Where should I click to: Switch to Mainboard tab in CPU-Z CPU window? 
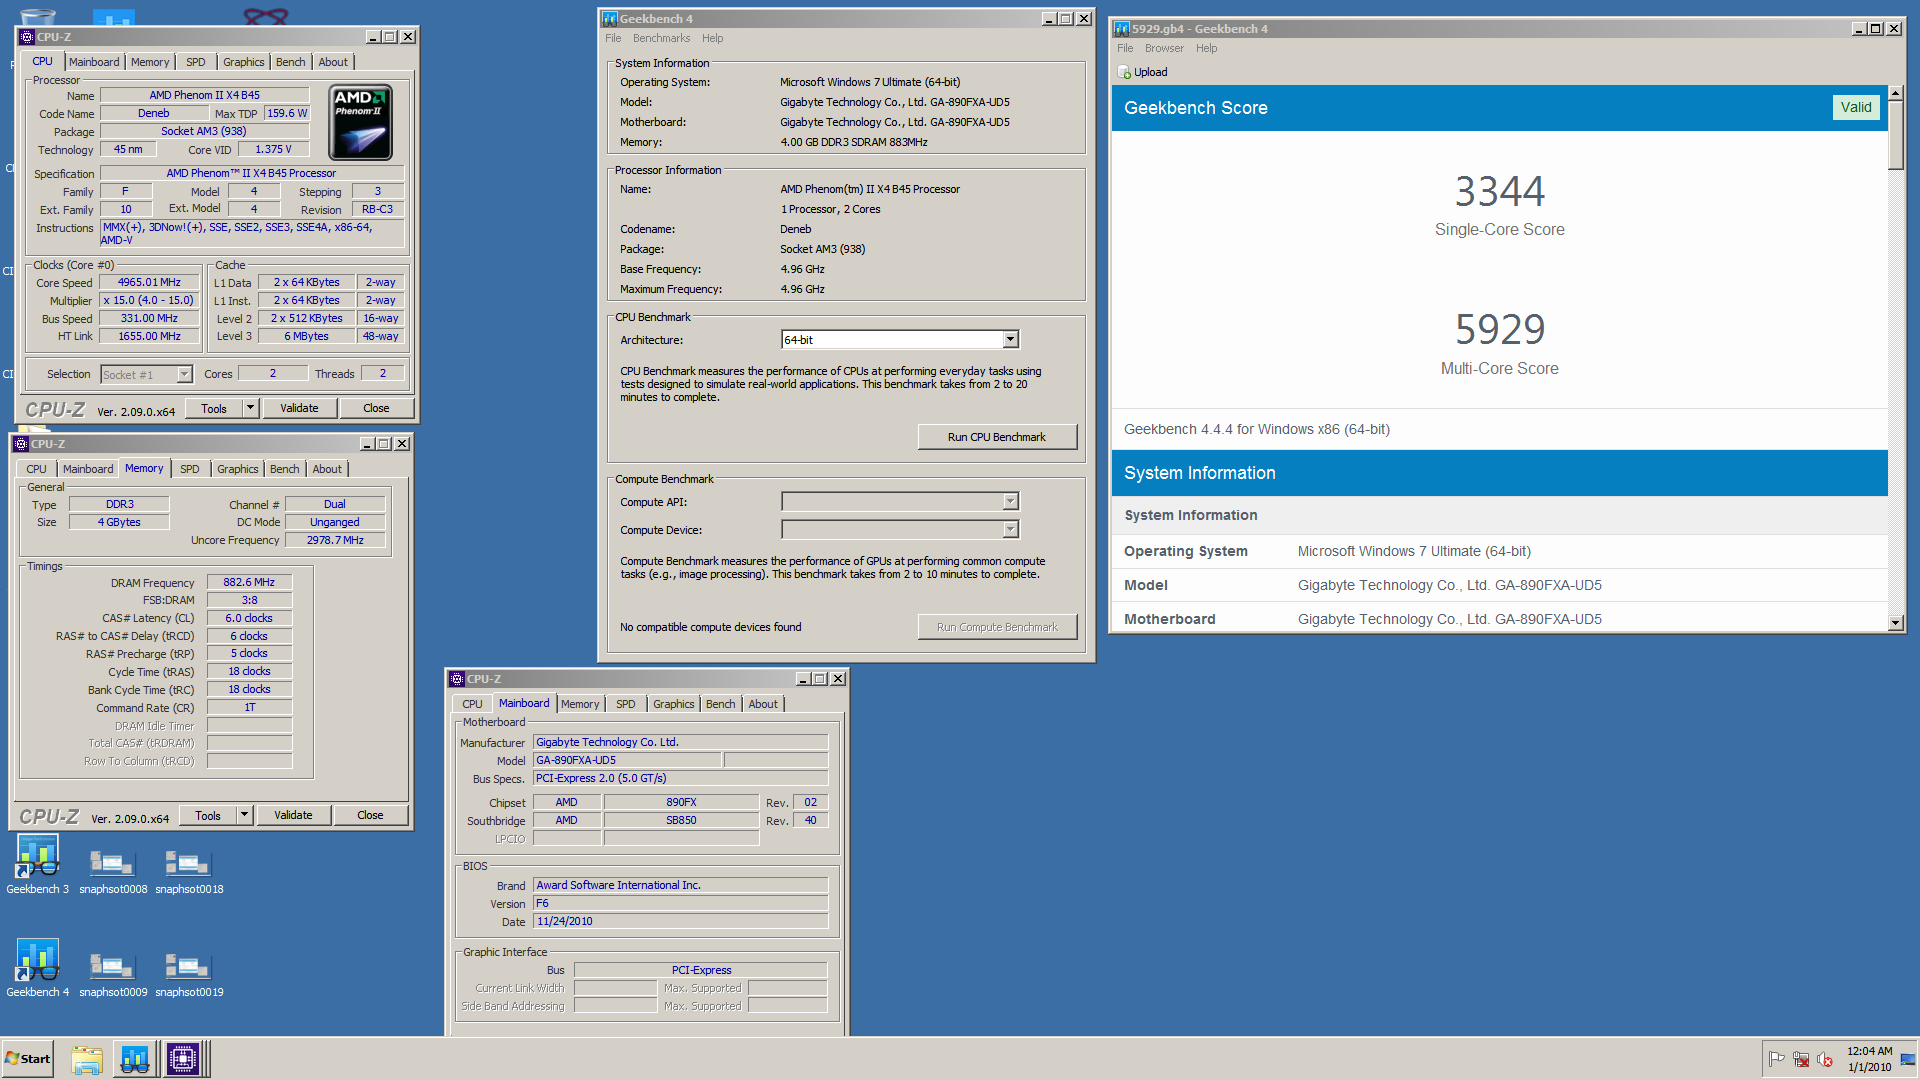tap(94, 62)
